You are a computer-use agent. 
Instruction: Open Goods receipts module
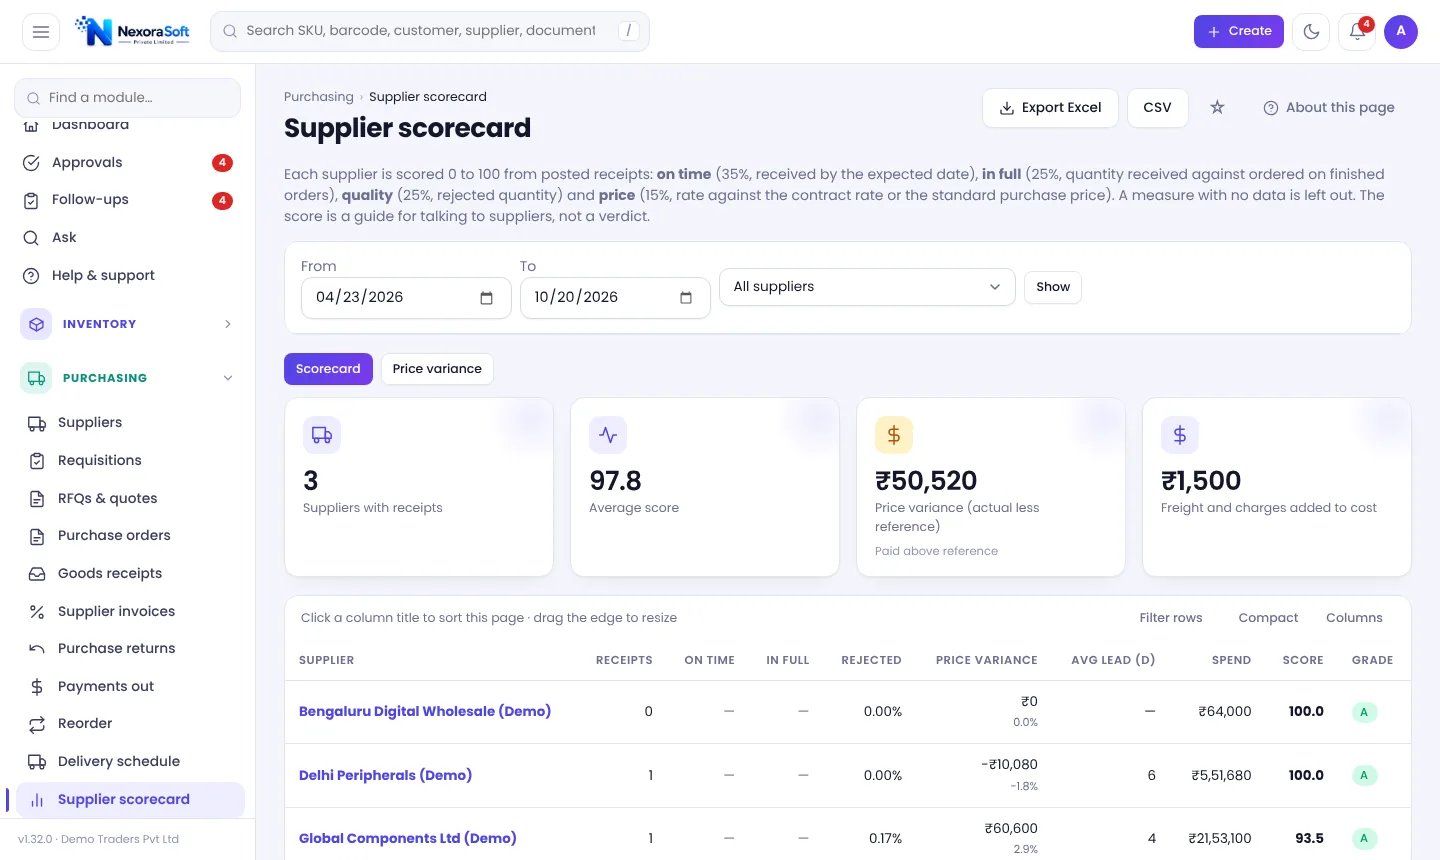(x=130, y=574)
